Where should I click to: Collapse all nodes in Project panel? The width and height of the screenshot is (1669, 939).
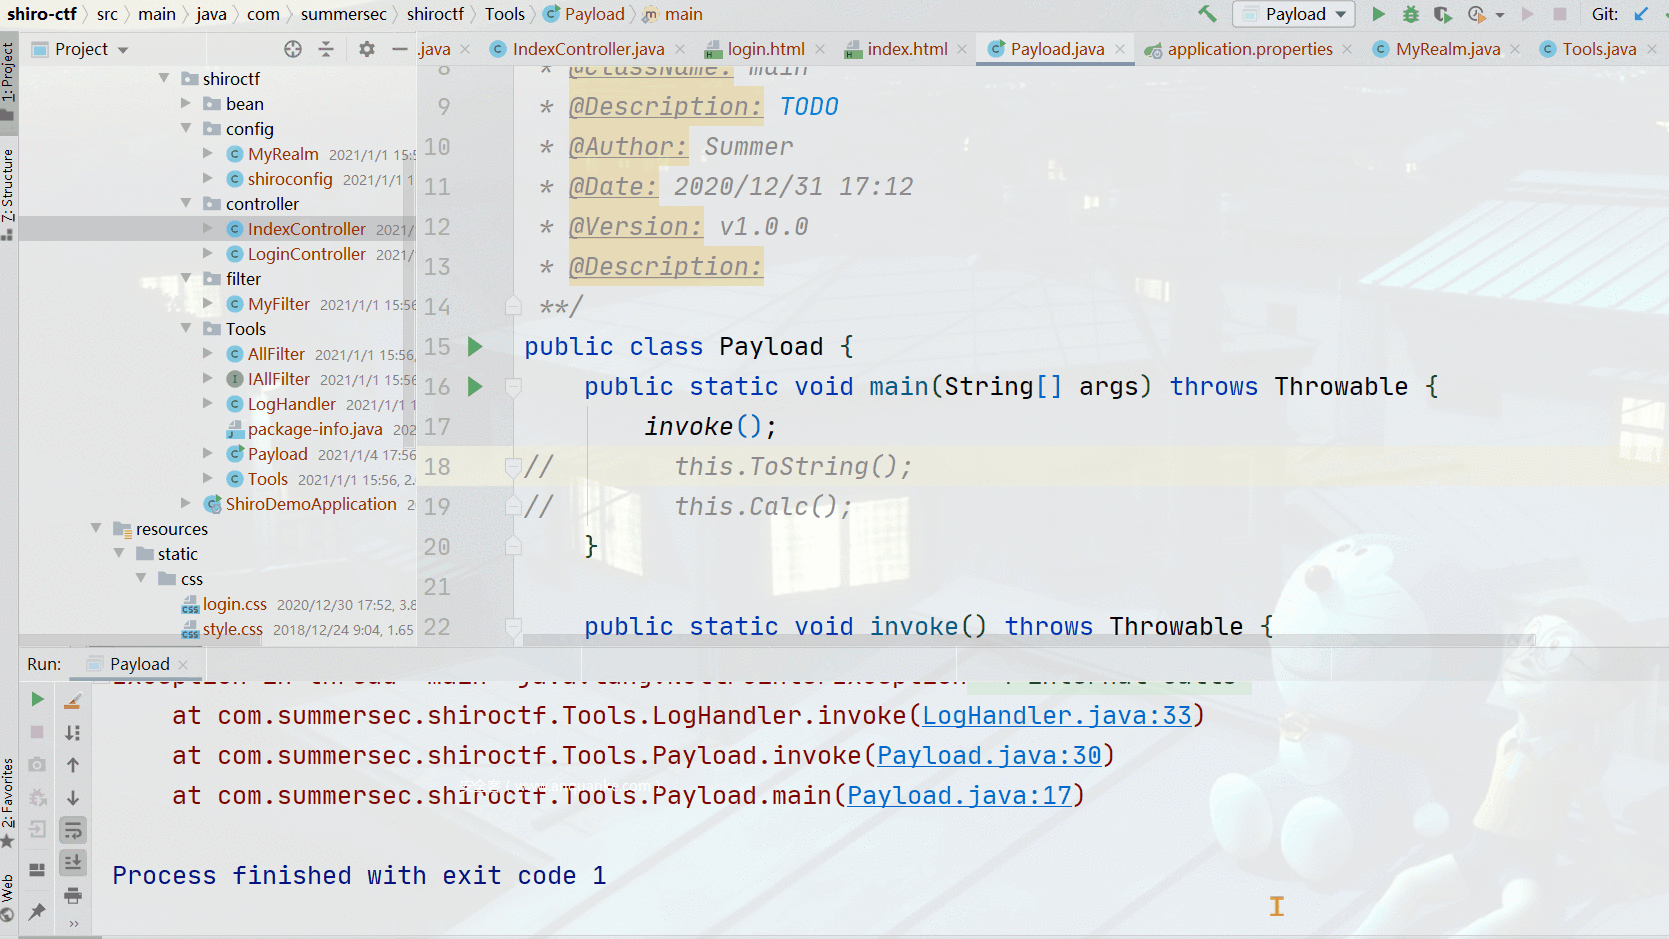tap(326, 49)
